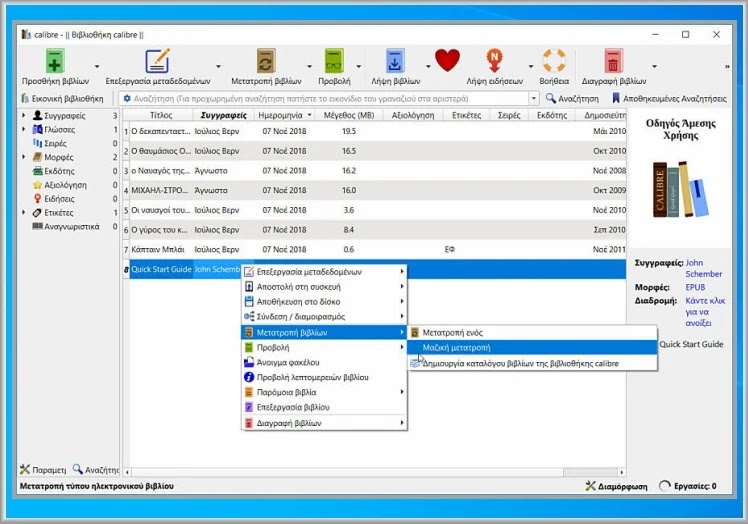Click the Εργασίες: 0 jobs indicator

[687, 486]
